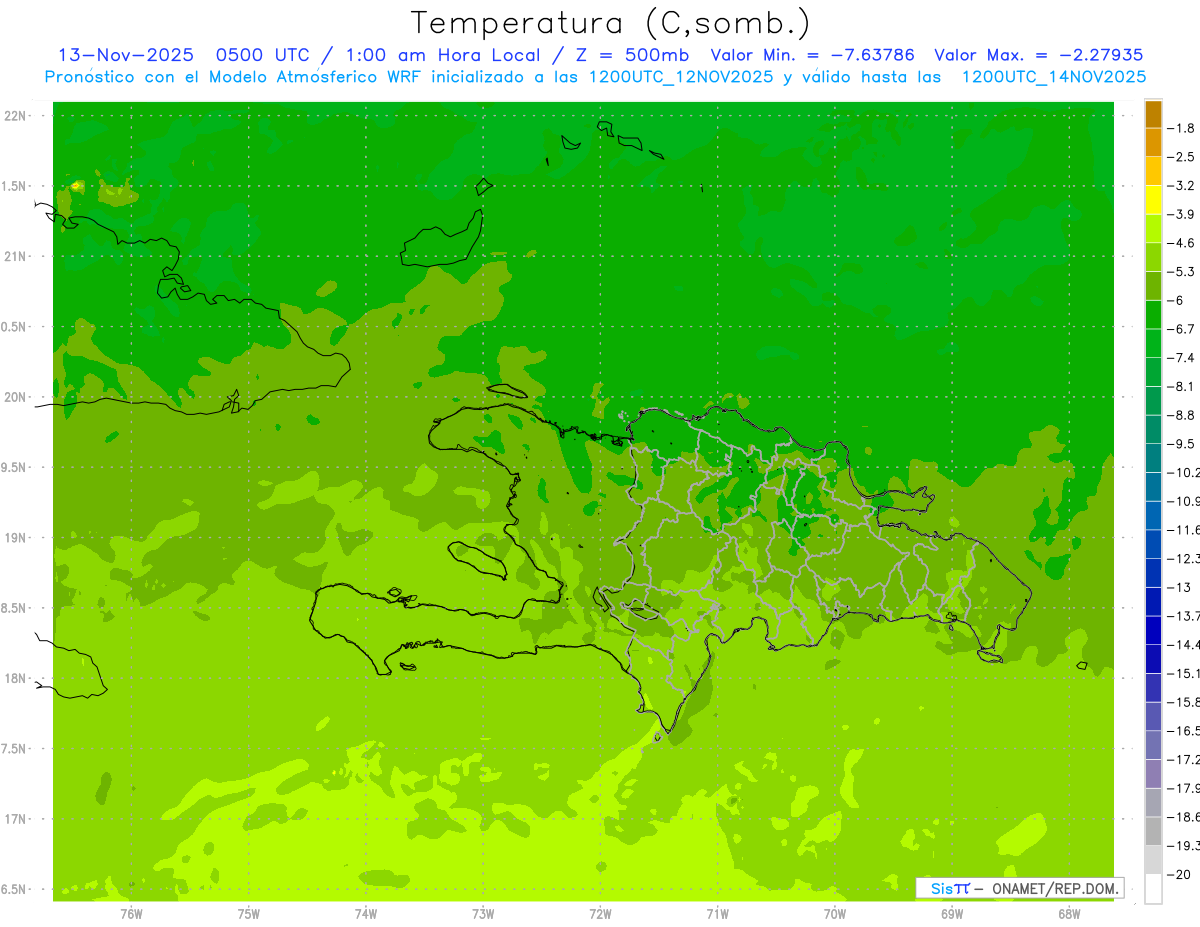Click the '72W' longitude label
The height and width of the screenshot is (927, 1200).
pyautogui.click(x=600, y=914)
